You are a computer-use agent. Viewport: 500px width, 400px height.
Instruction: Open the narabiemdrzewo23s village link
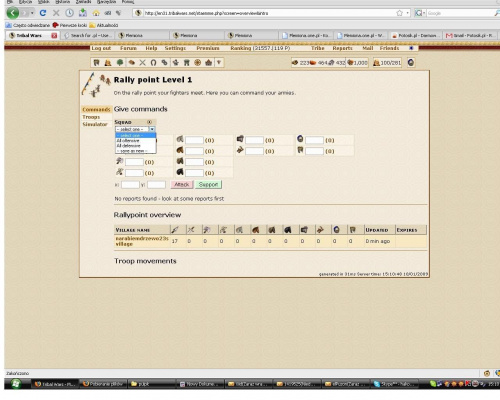[x=142, y=241]
